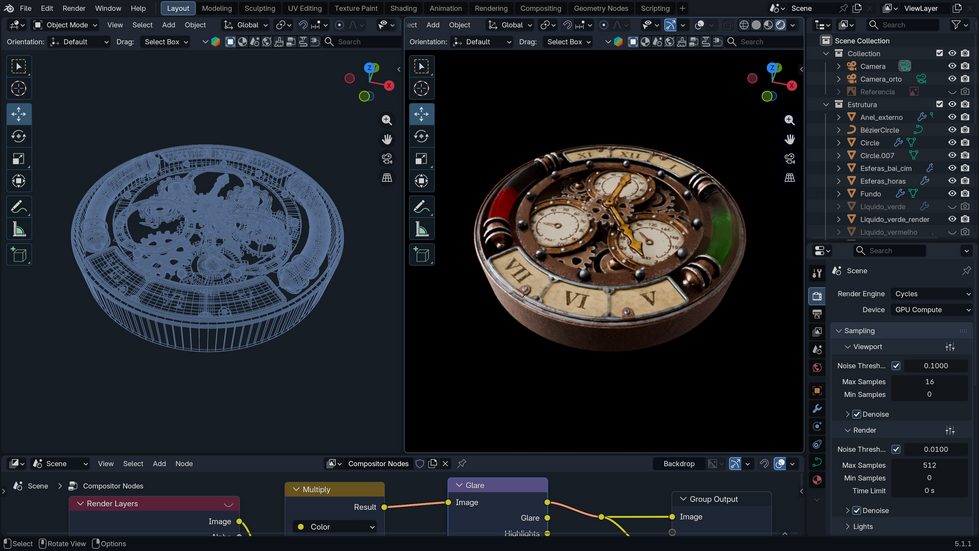The image size is (979, 551).
Task: Toggle camera view in right viewport
Action: [x=790, y=158]
